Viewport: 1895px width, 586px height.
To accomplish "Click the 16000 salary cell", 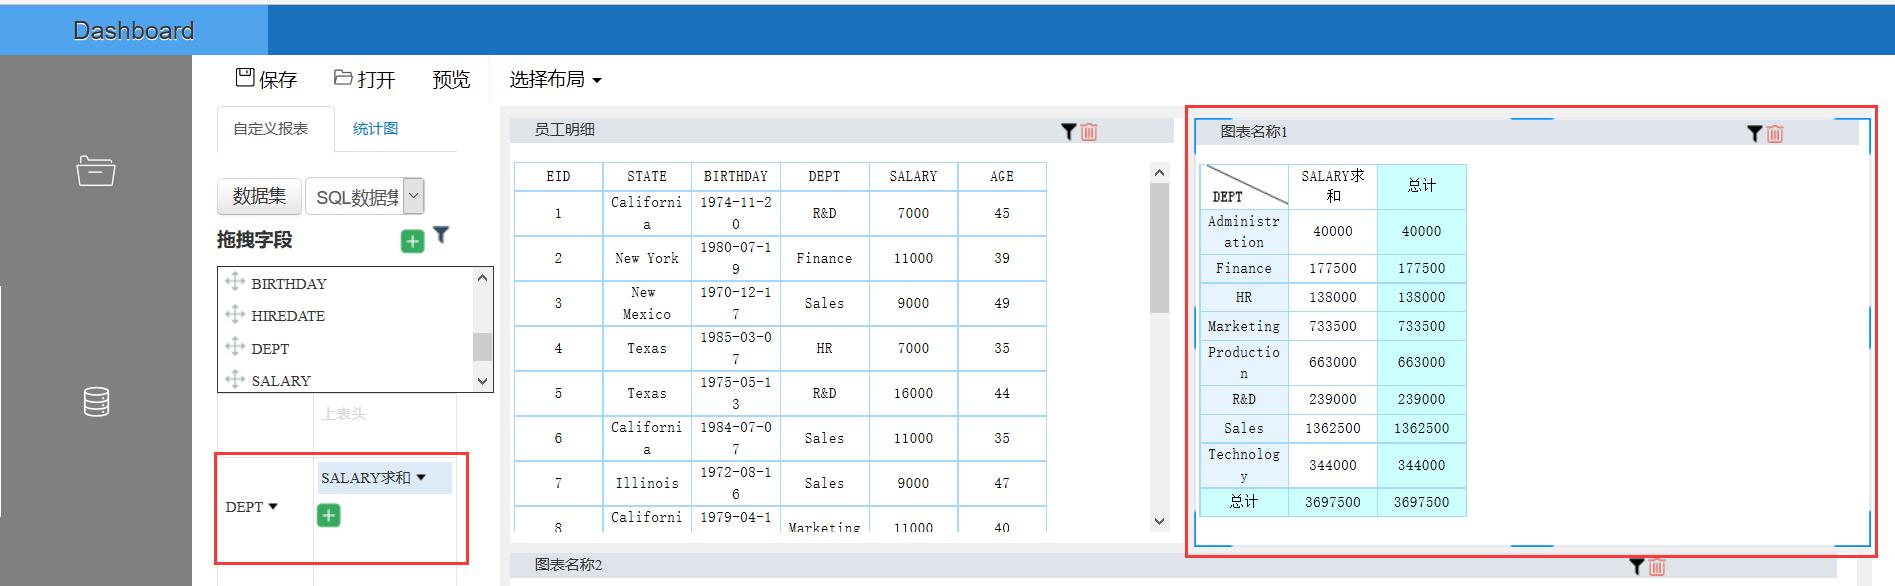I will pos(913,393).
